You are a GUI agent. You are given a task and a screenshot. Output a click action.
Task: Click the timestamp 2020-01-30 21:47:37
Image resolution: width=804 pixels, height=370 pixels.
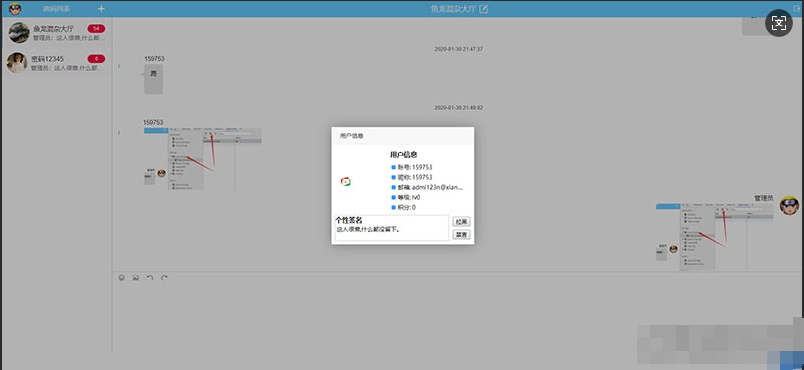458,49
